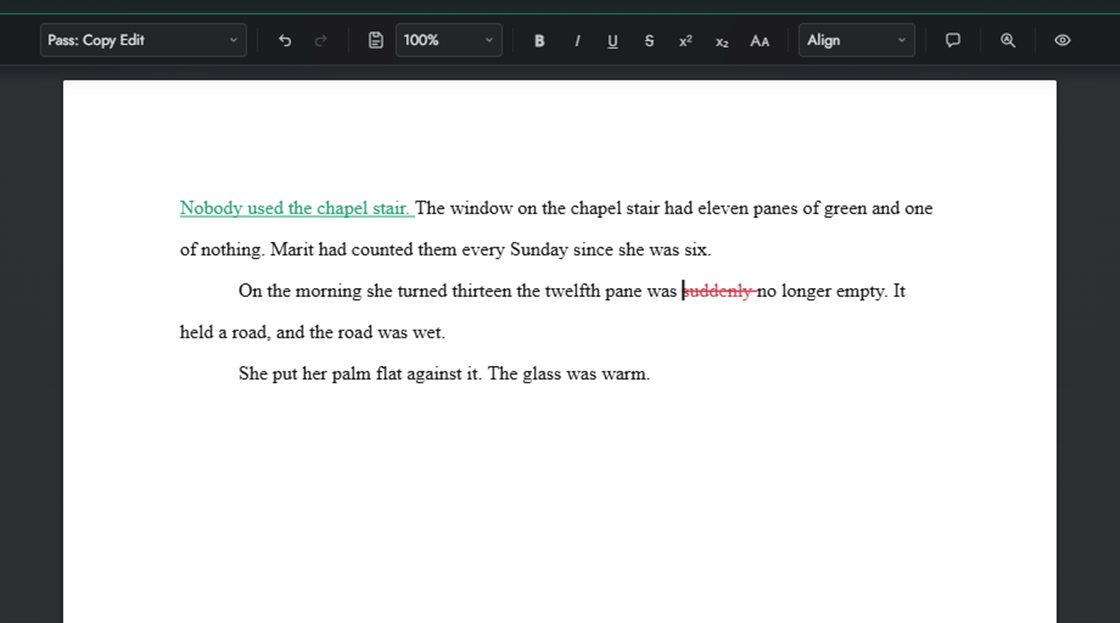Click the word "twelfth" in the document
1120x623 pixels.
pyautogui.click(x=572, y=291)
